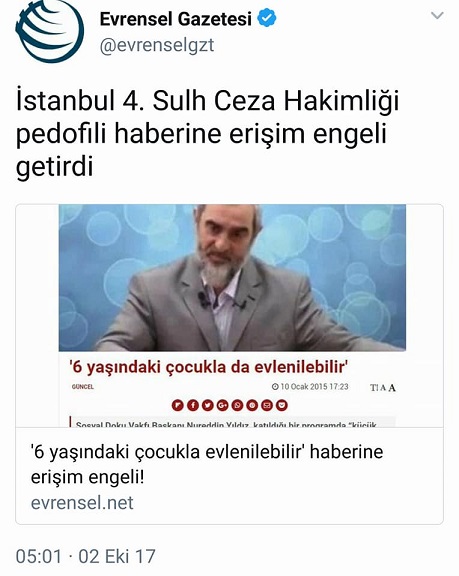Select the medium font size A
Image resolution: width=459 pixels, height=576 pixels.
tap(383, 388)
